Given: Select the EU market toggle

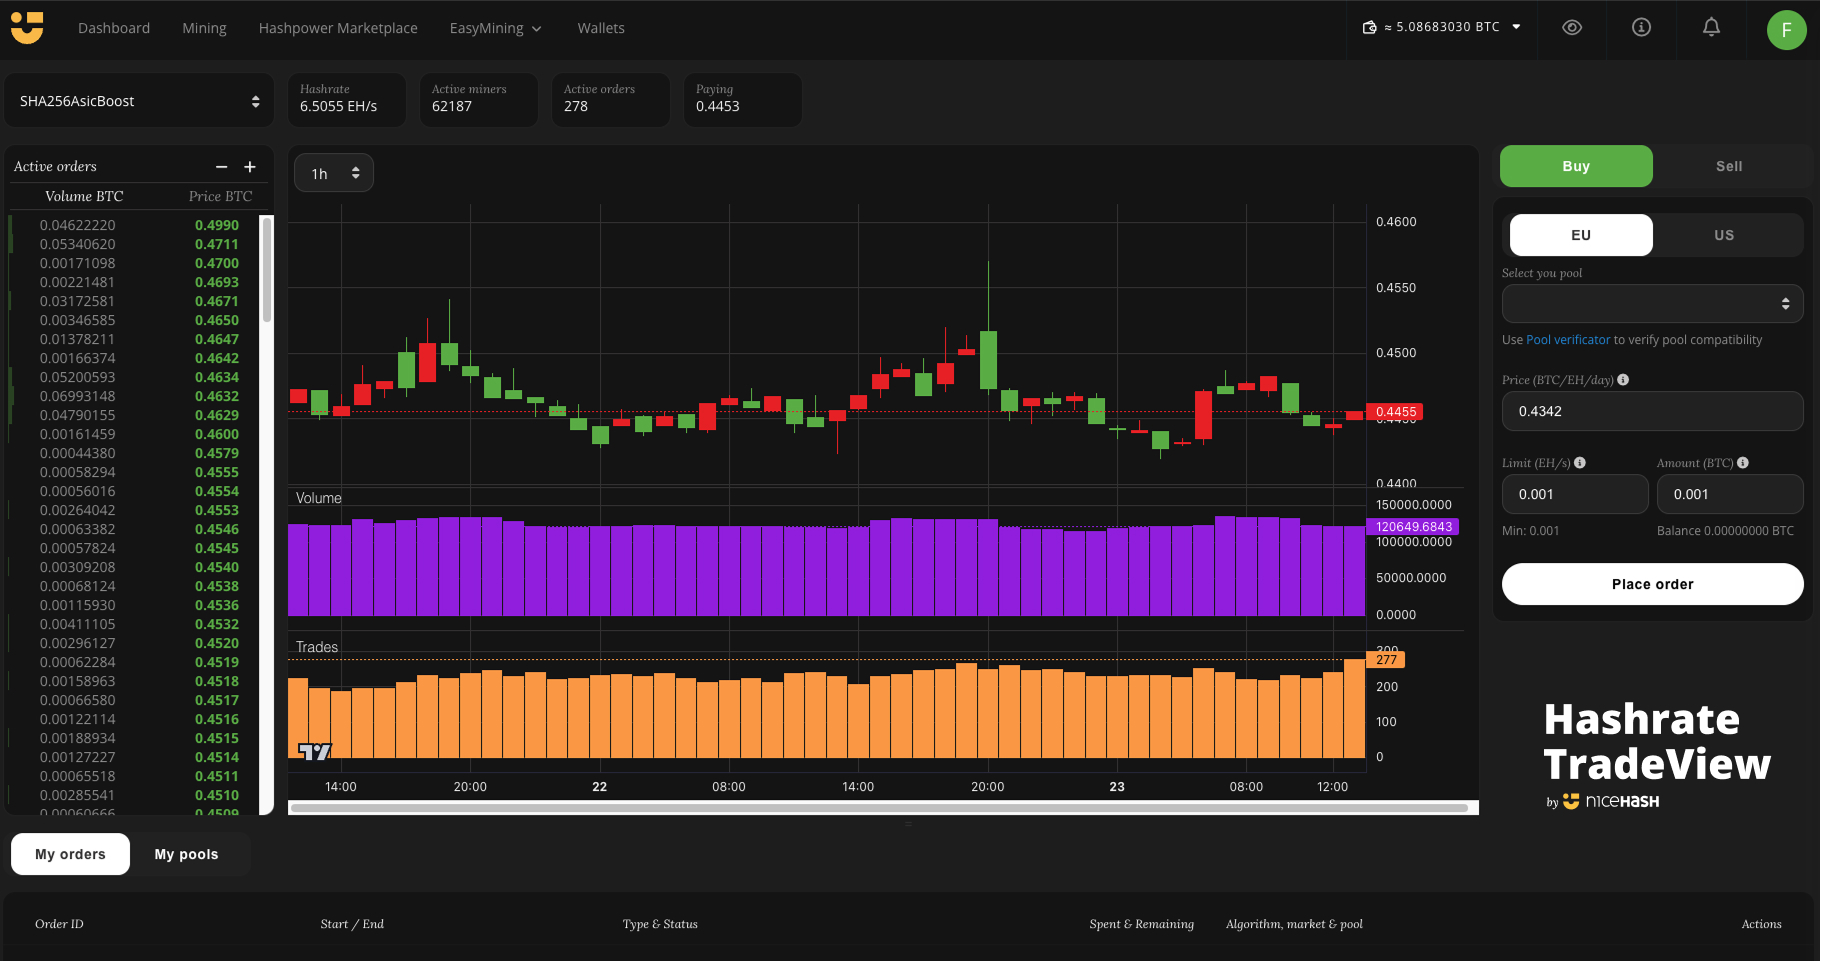Looking at the screenshot, I should click(x=1580, y=235).
